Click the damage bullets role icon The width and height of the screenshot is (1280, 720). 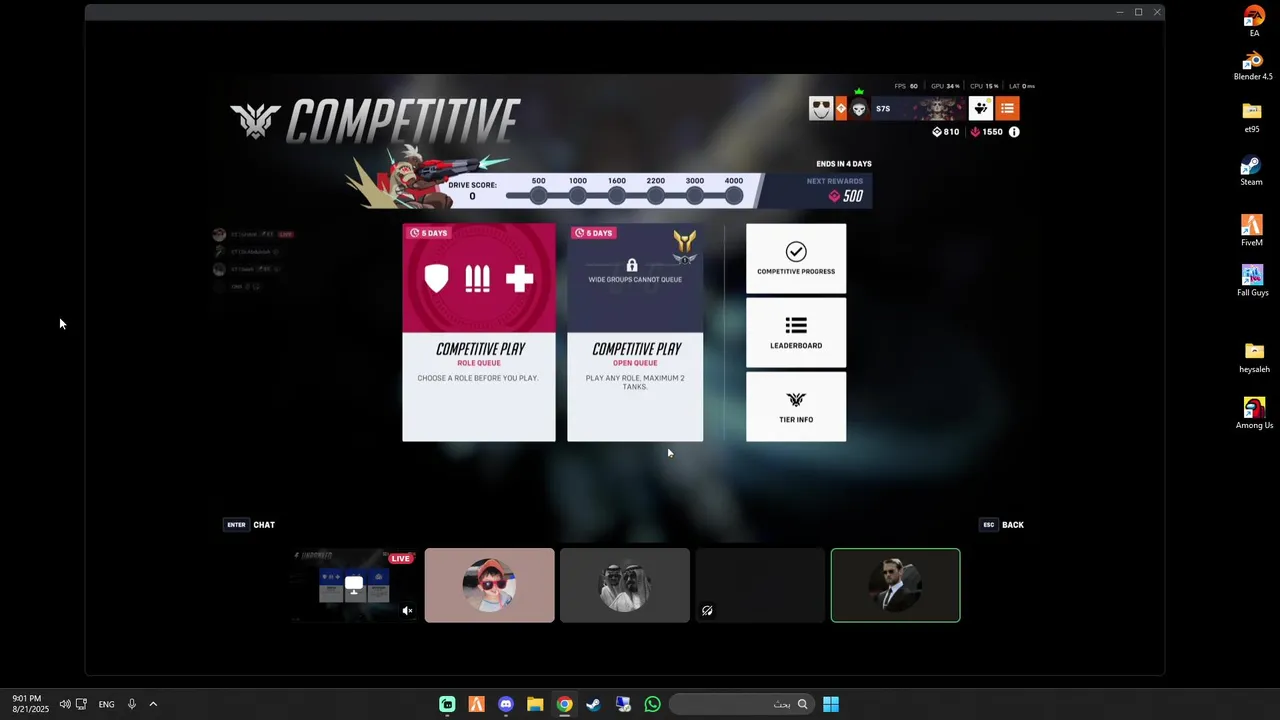point(478,279)
